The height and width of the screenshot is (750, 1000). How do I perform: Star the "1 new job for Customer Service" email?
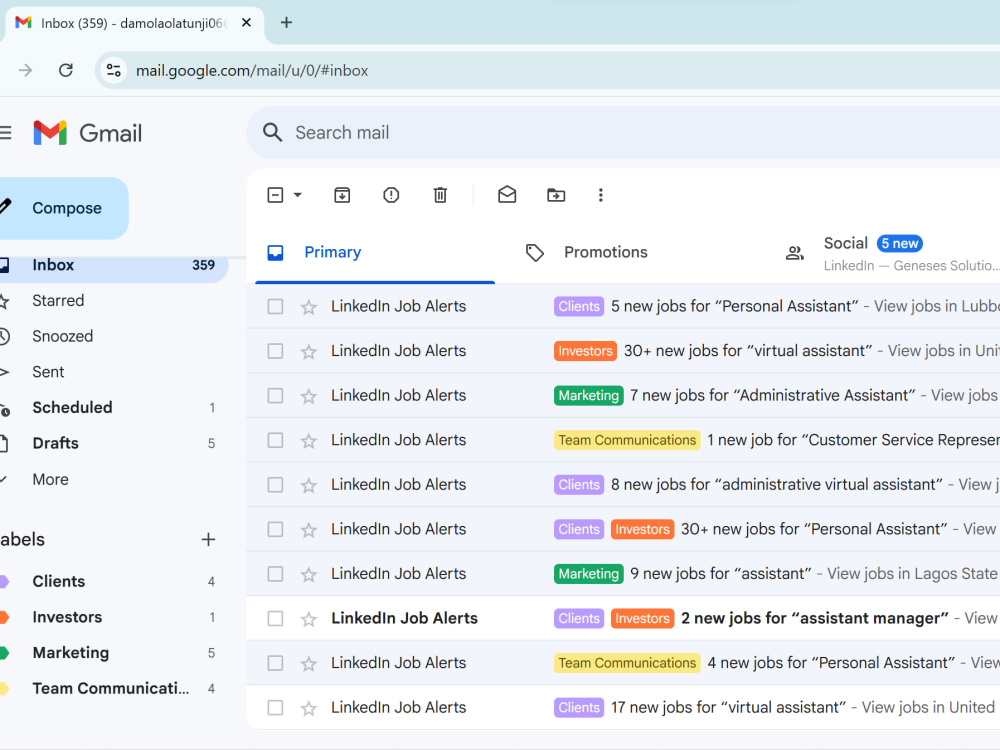[309, 441]
